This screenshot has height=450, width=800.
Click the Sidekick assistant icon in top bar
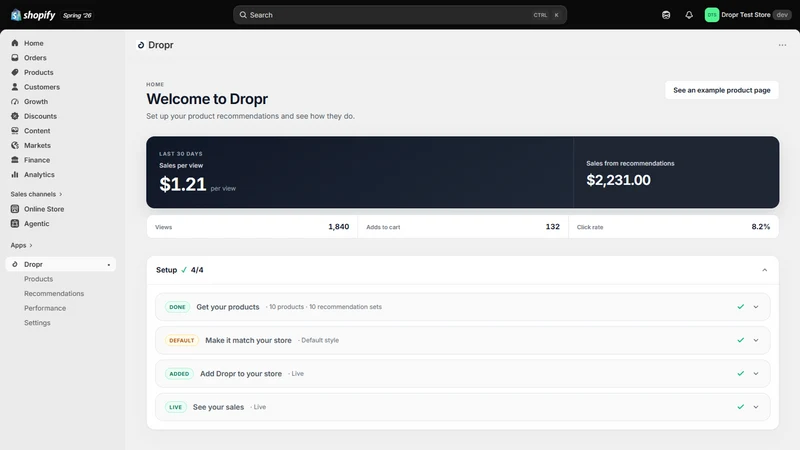pos(666,15)
